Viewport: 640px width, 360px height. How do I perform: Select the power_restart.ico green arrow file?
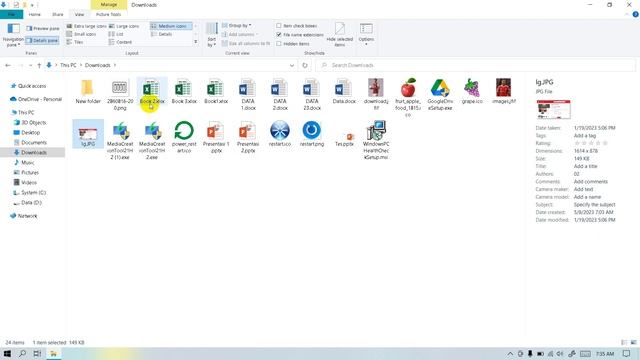coord(184,137)
